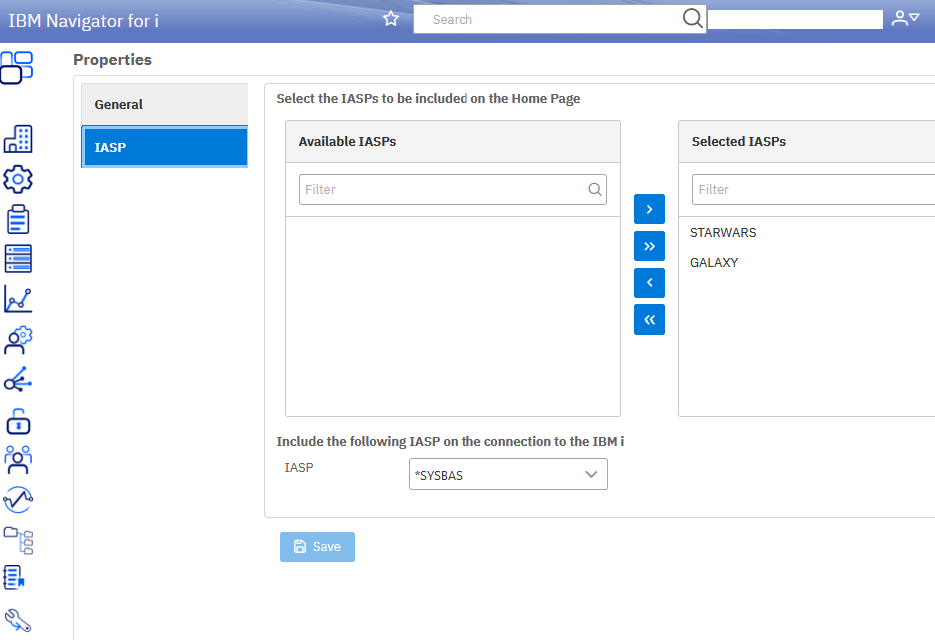Click the building icon in sidebar

tap(18, 139)
